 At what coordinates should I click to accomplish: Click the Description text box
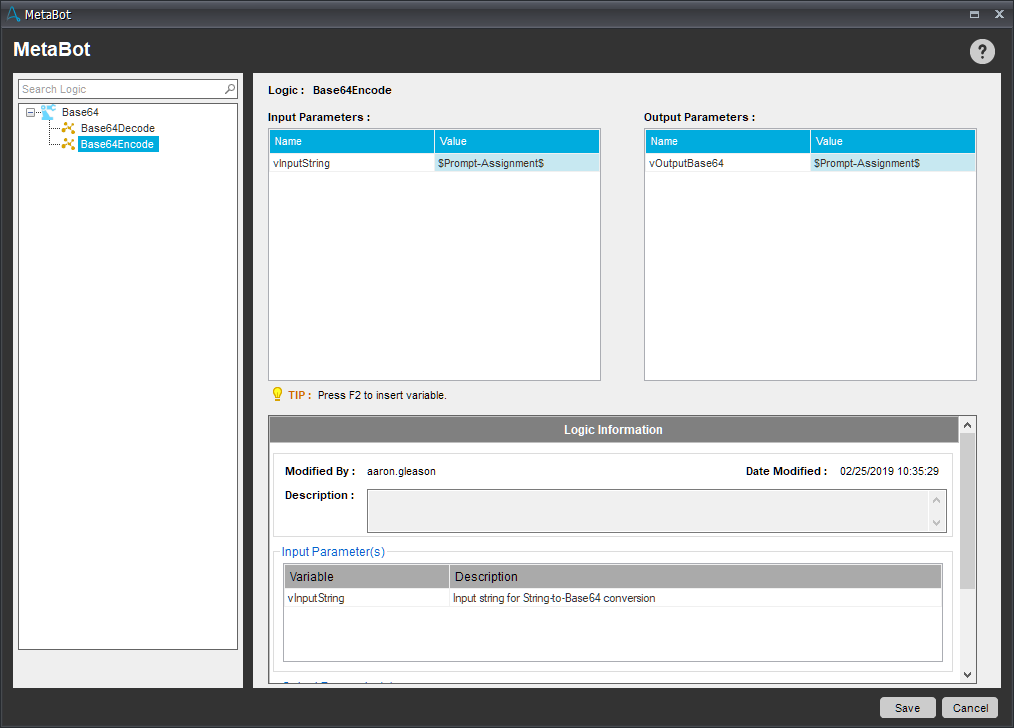648,510
